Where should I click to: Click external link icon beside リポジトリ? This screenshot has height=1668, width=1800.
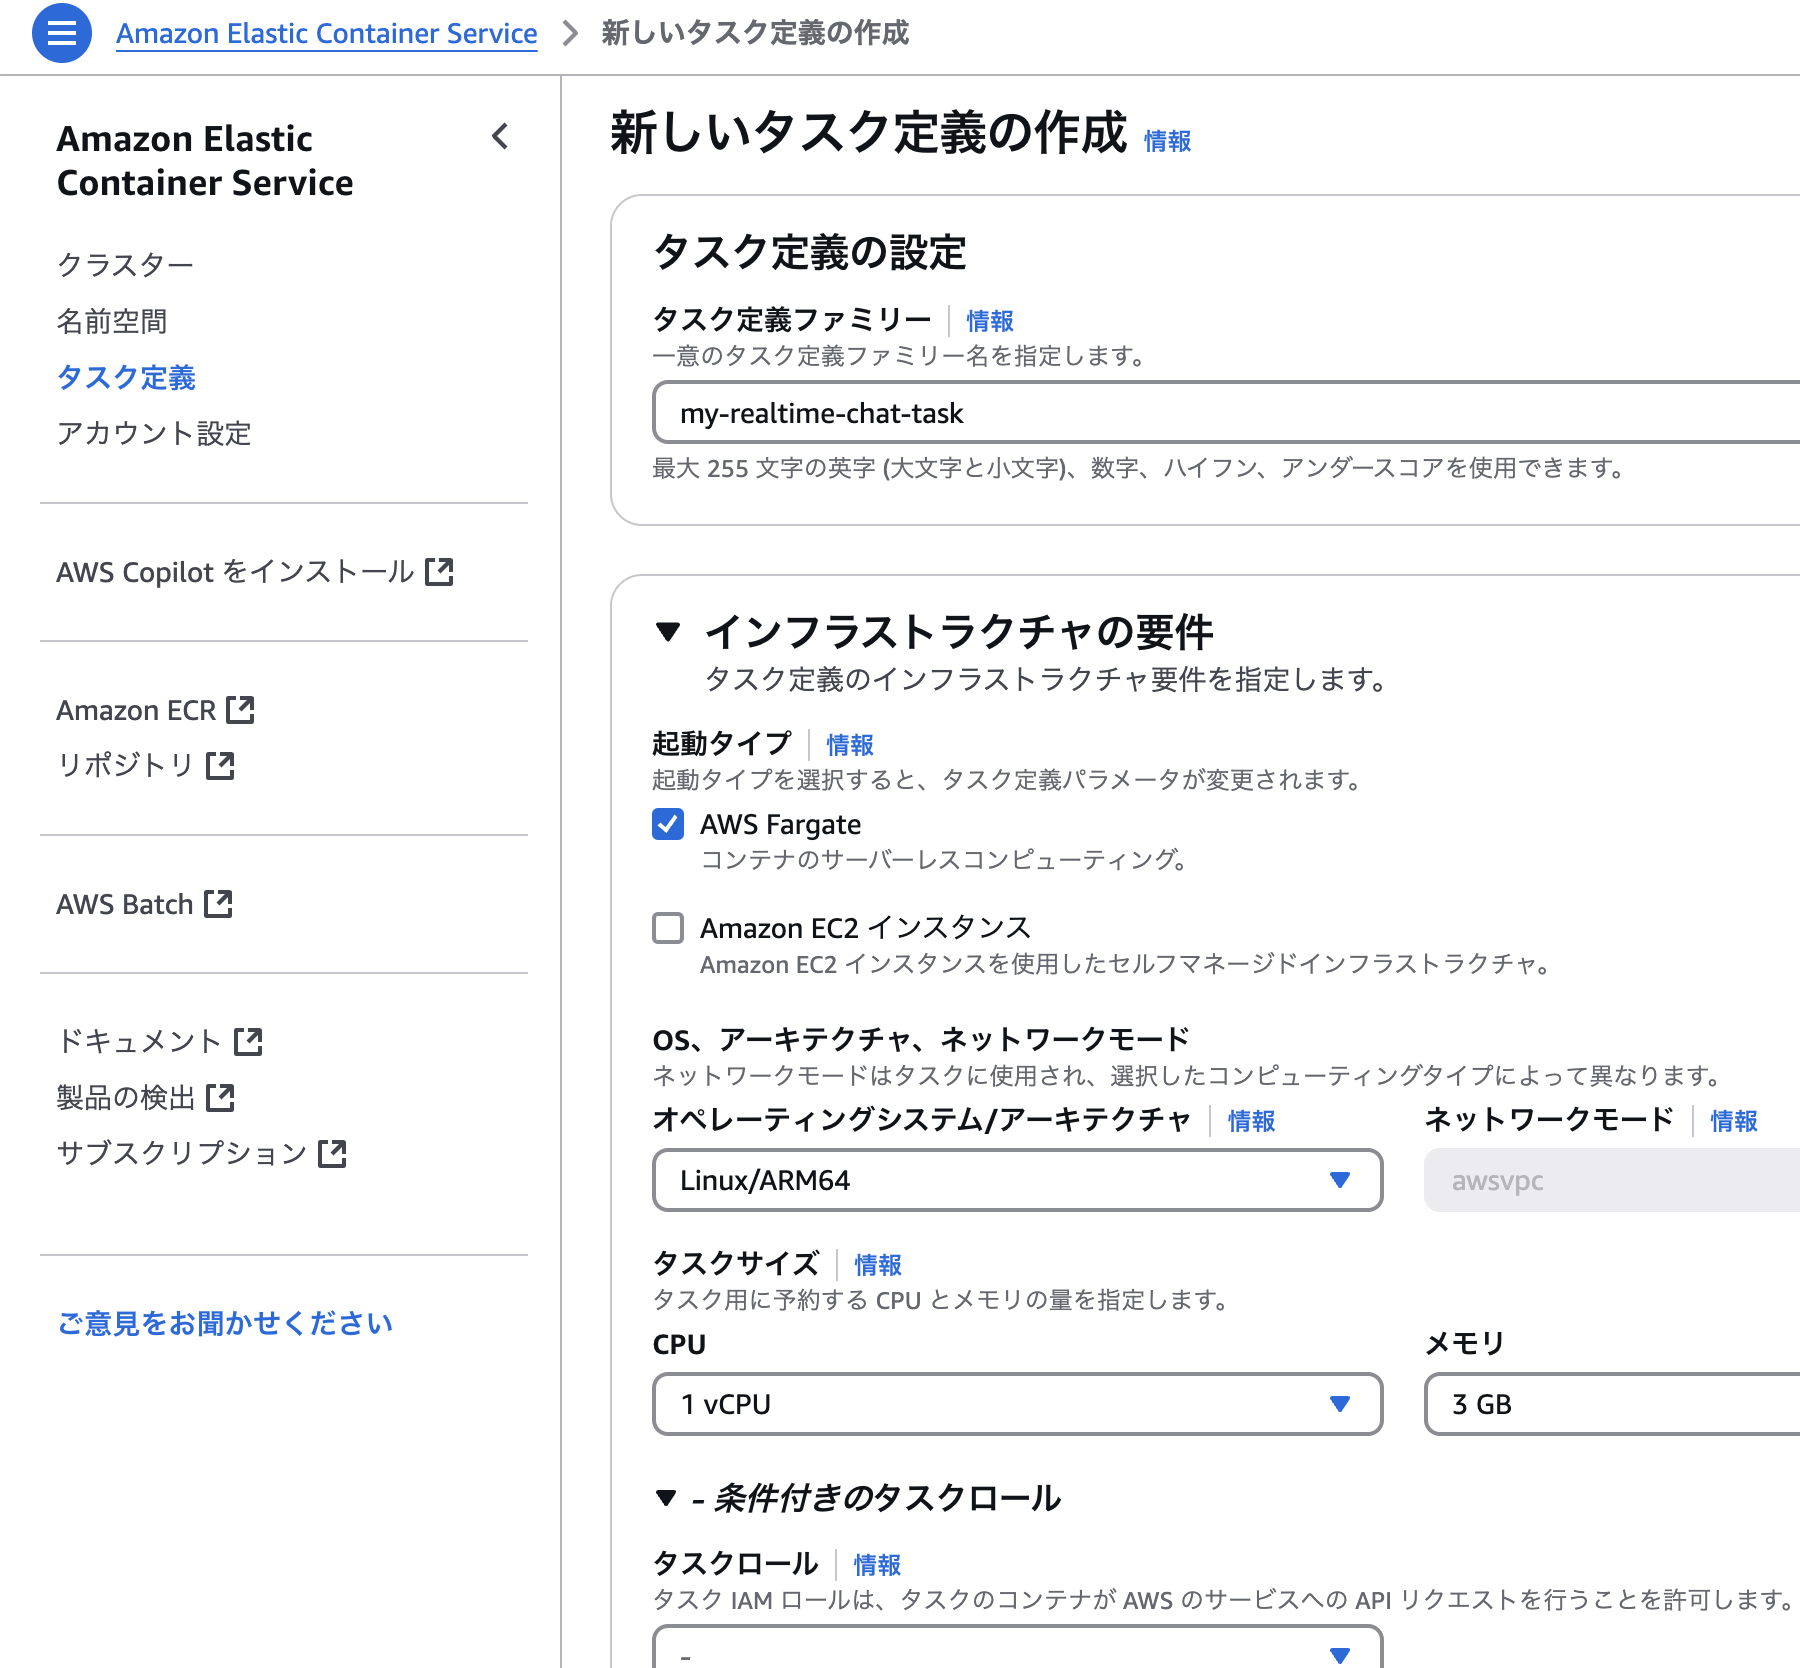[220, 766]
